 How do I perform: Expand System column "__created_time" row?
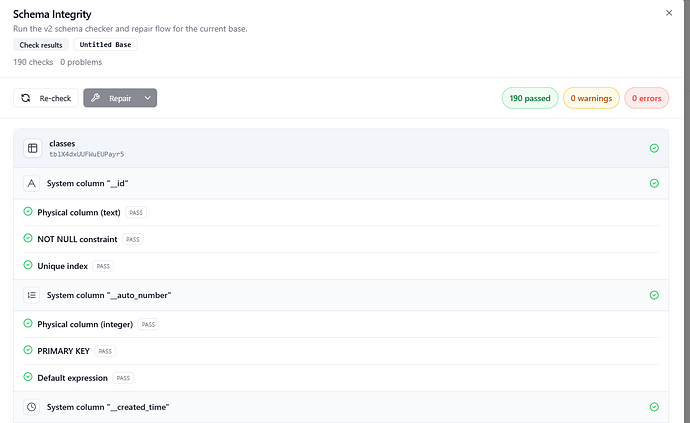pyautogui.click(x=340, y=407)
